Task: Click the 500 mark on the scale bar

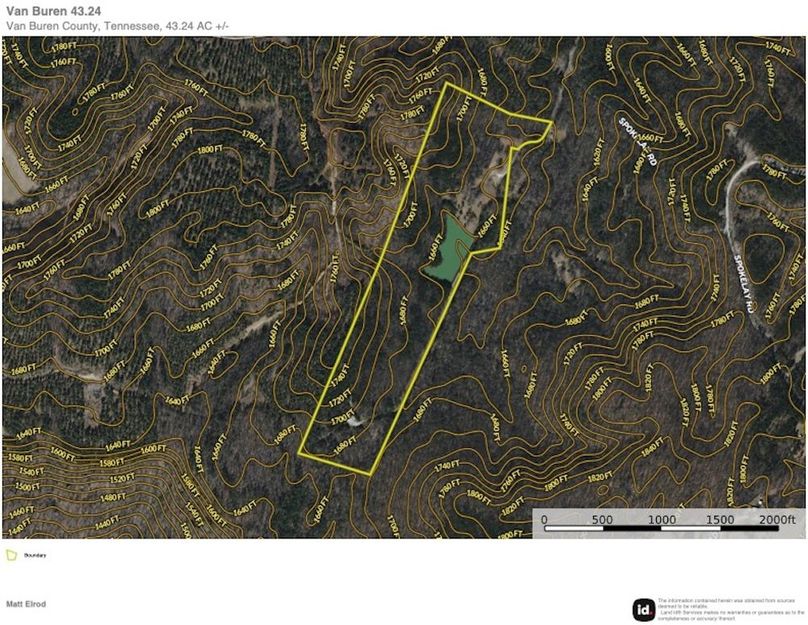Action: coord(602,520)
